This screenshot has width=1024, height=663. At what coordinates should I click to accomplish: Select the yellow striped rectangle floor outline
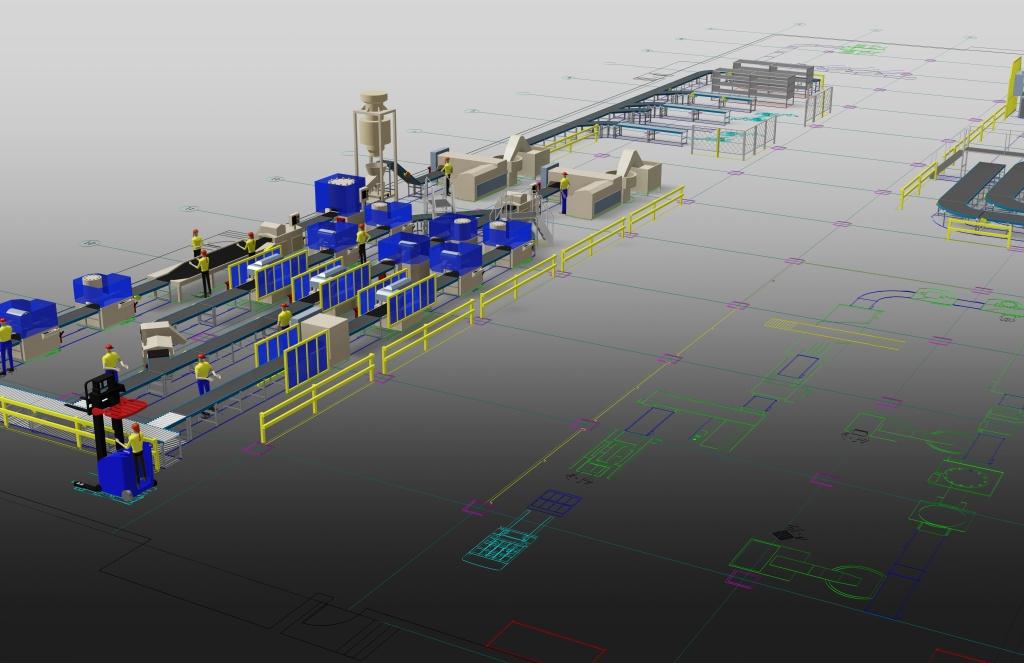[x=820, y=332]
